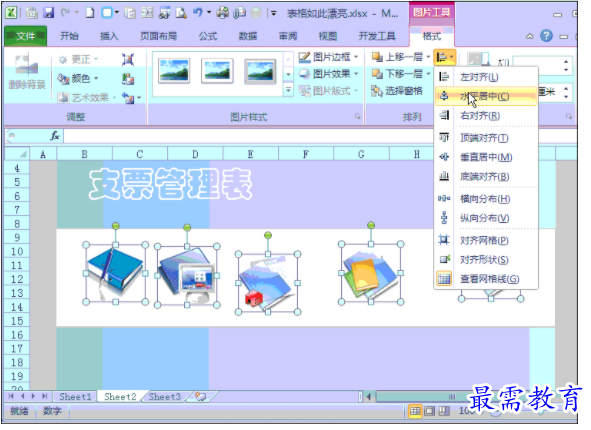Open the Color (颜色) dropdown
This screenshot has height=430, width=591.
[78, 78]
